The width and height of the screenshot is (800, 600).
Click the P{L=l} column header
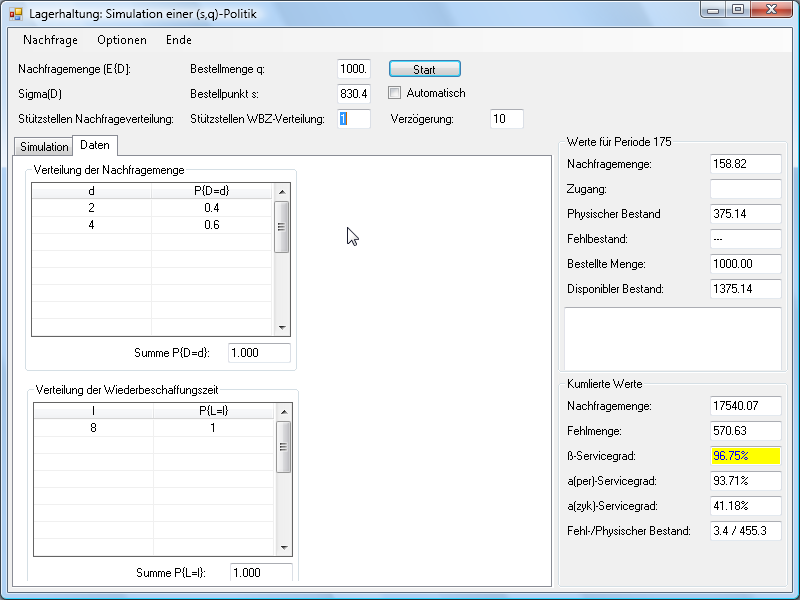[214, 410]
